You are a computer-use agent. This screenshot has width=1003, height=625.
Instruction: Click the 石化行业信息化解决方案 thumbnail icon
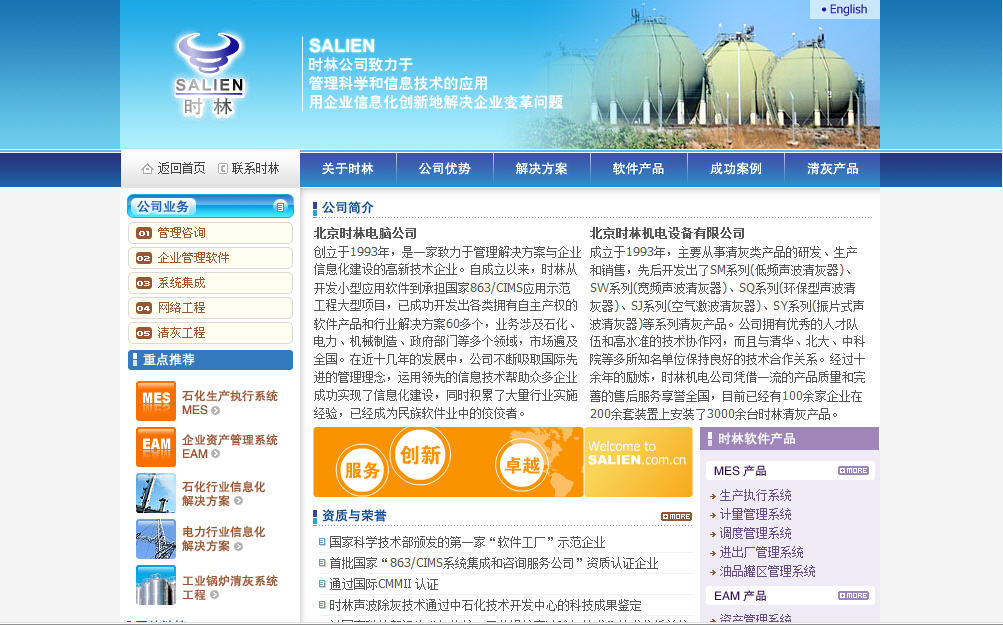click(x=155, y=494)
